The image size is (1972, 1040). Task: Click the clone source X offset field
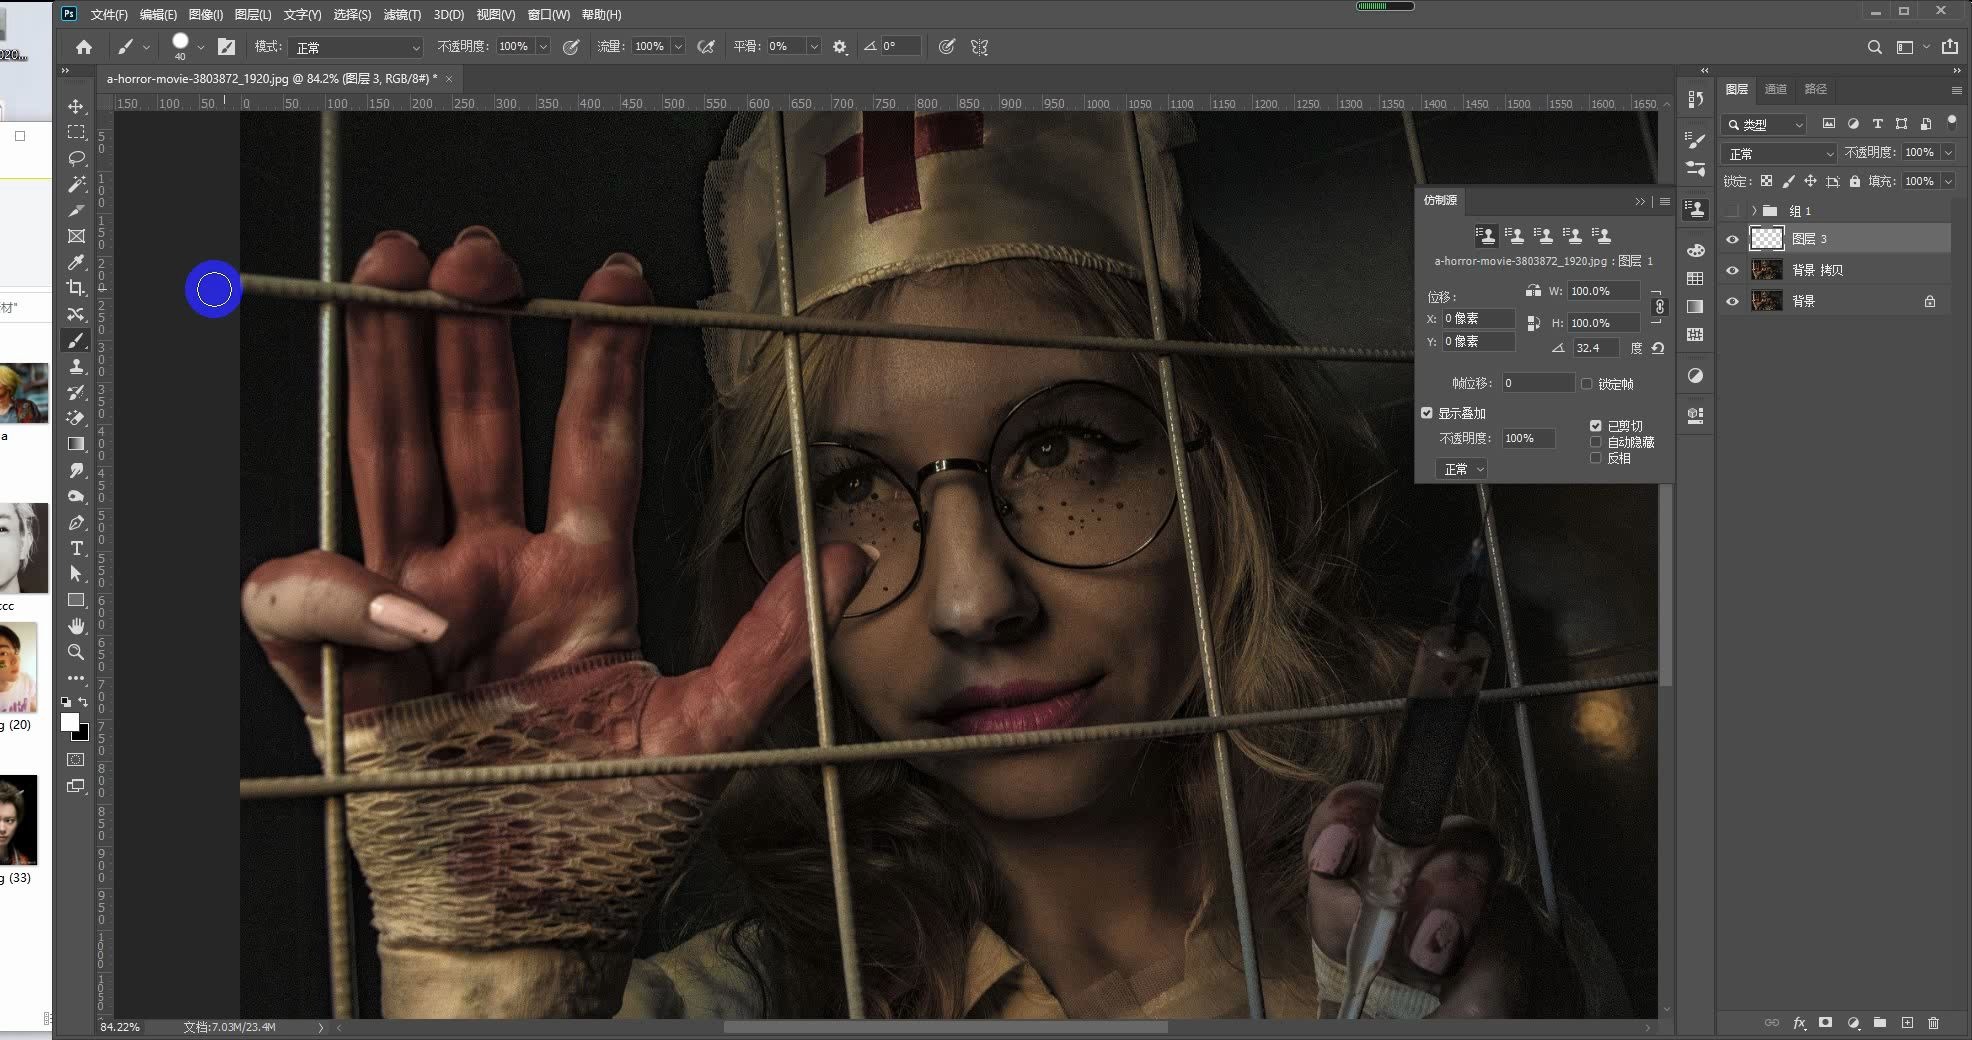tap(1478, 318)
